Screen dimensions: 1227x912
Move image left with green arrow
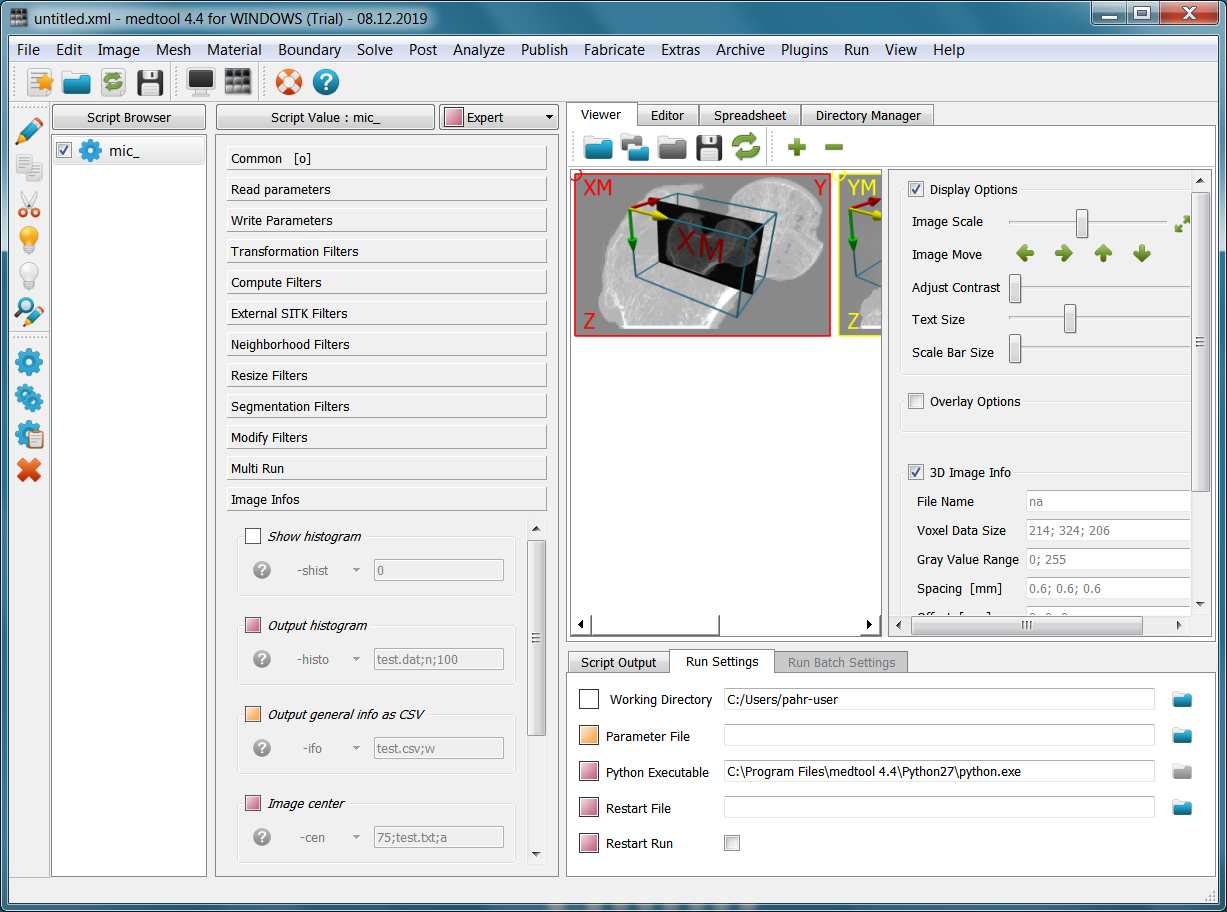click(1025, 254)
